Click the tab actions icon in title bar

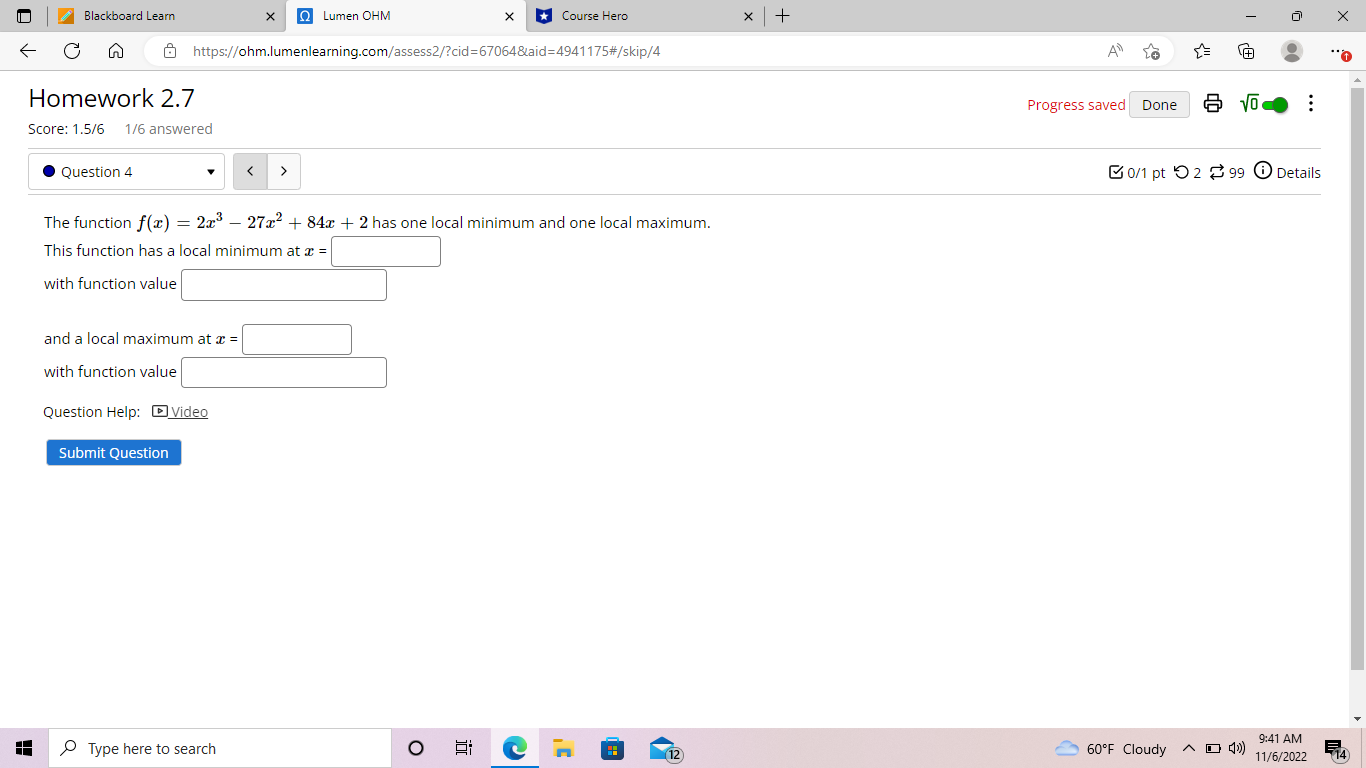[24, 16]
